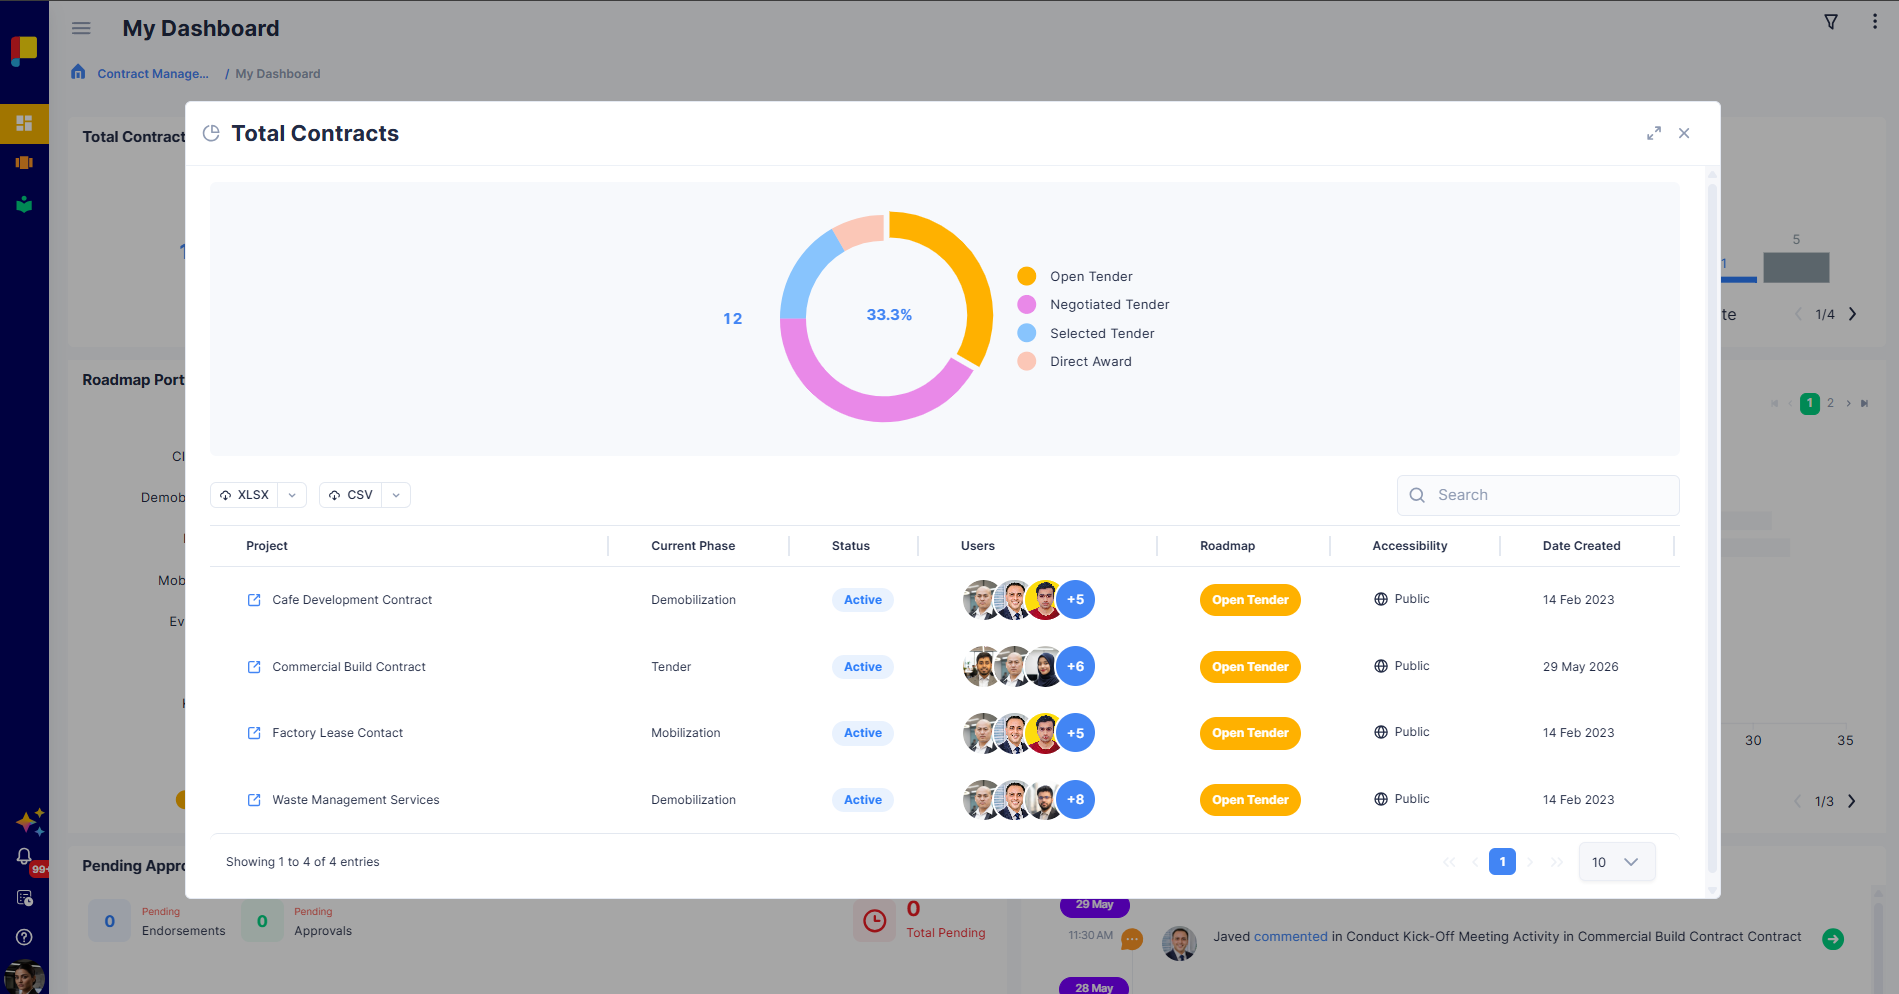1899x994 pixels.
Task: Click the help question mark icon
Action: click(x=24, y=937)
